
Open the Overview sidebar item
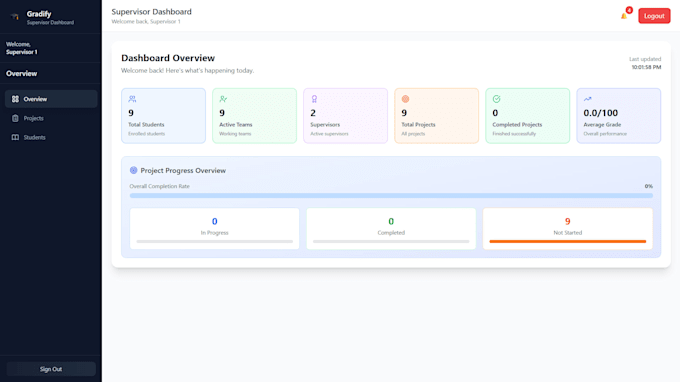point(51,99)
